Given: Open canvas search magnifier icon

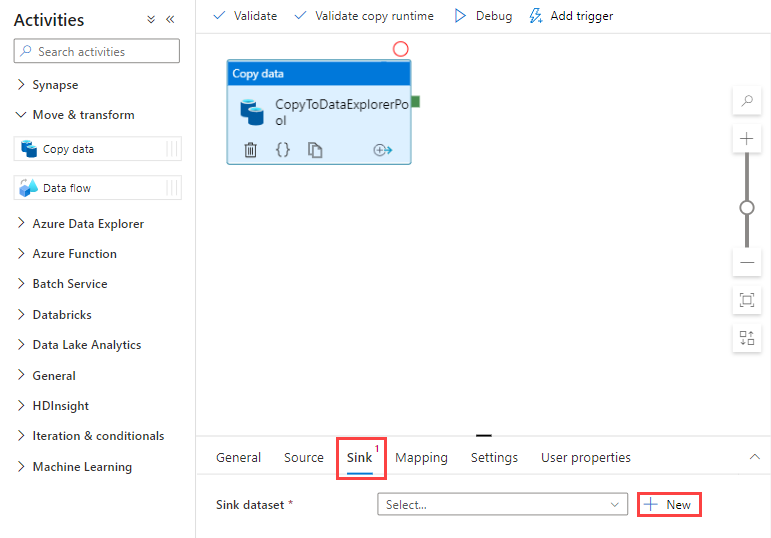Looking at the screenshot, I should 747,101.
